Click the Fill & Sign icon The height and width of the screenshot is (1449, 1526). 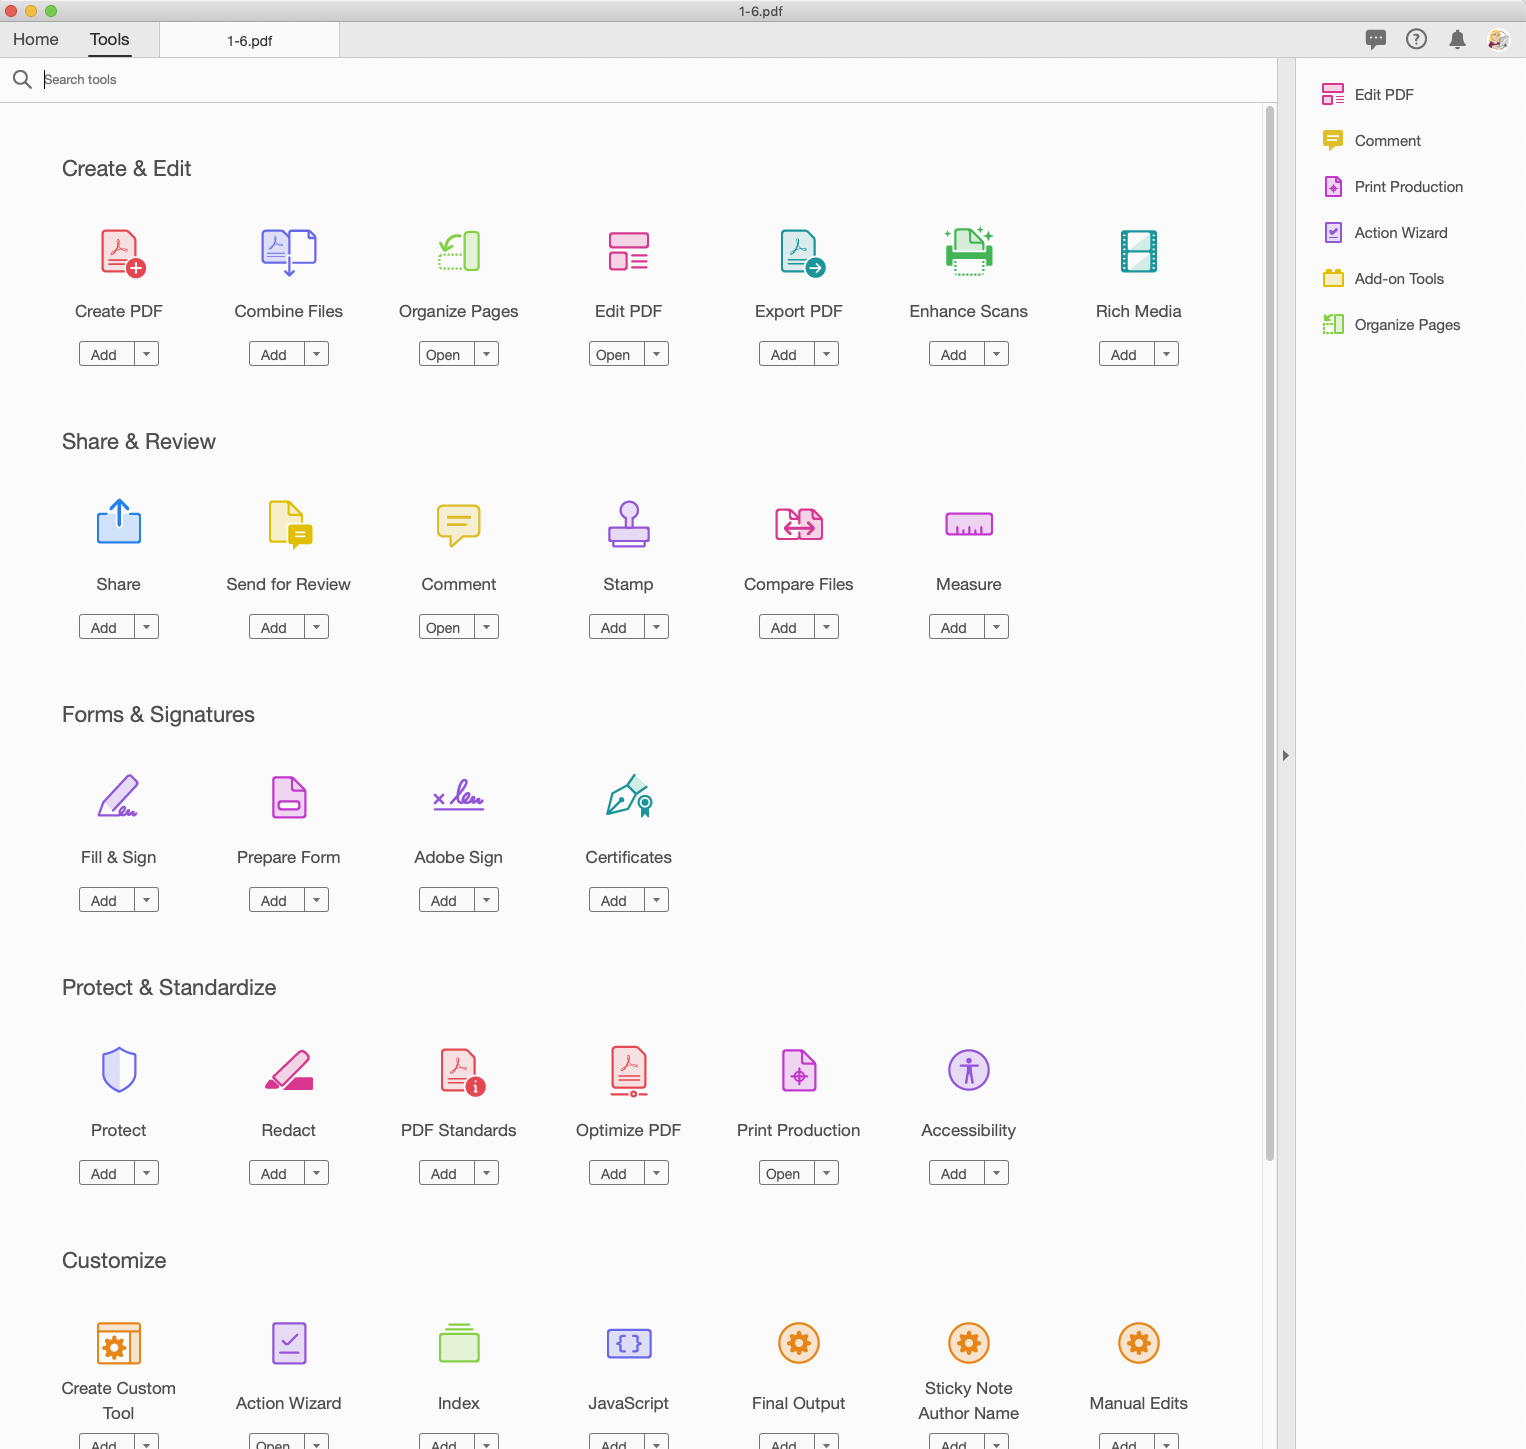[x=119, y=796]
